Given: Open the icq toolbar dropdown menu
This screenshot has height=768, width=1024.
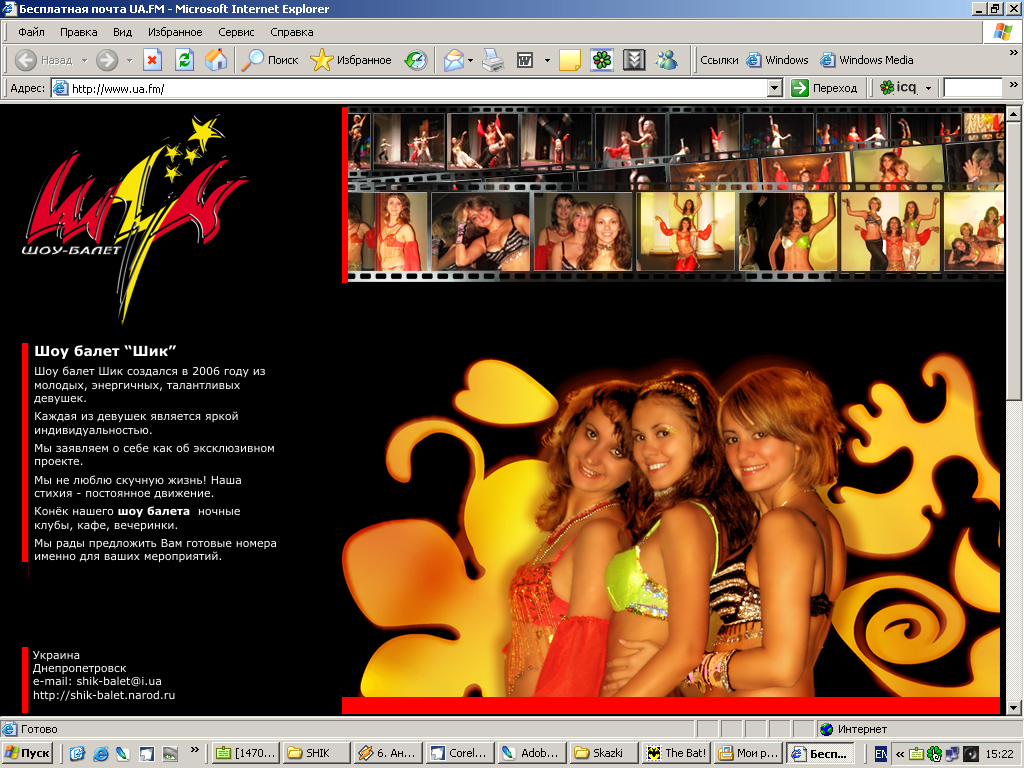Looking at the screenshot, I should coord(928,88).
